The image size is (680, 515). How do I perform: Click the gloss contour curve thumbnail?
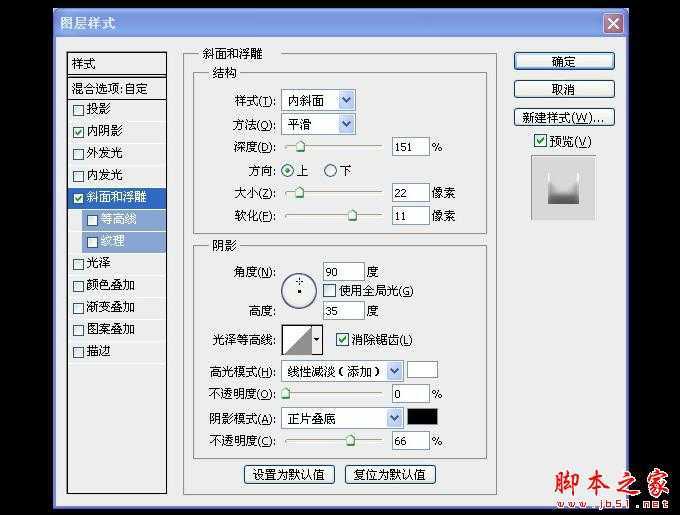point(297,340)
